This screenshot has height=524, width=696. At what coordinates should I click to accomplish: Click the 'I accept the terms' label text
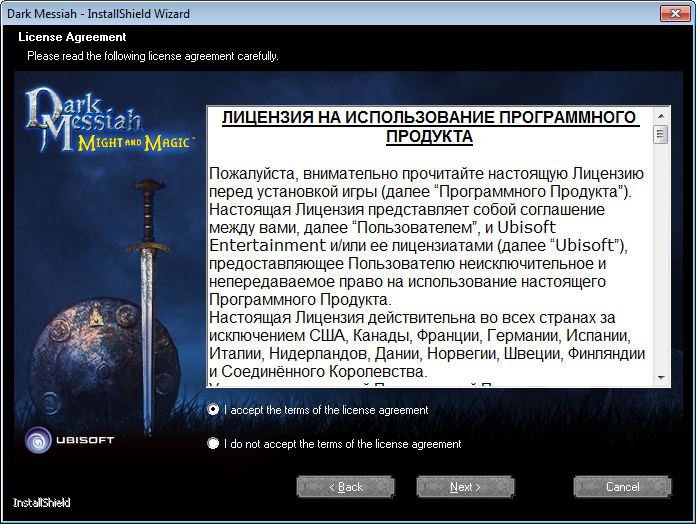click(326, 410)
